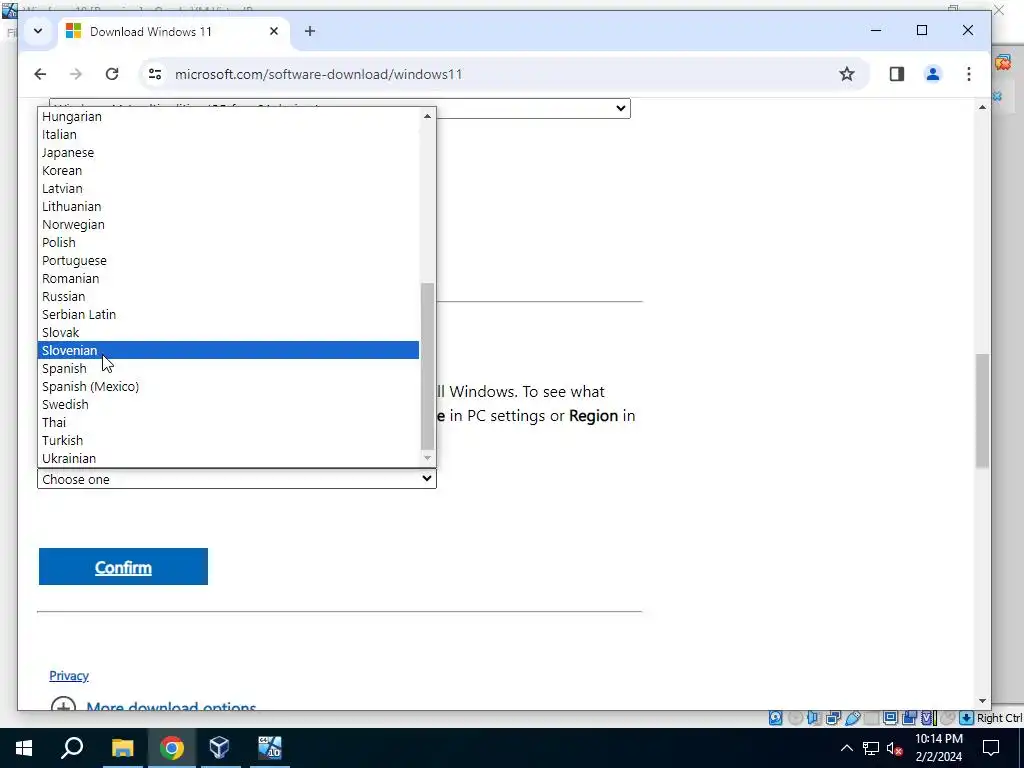Open the Windows Start menu
Screen dimensions: 1024x768
click(24, 748)
